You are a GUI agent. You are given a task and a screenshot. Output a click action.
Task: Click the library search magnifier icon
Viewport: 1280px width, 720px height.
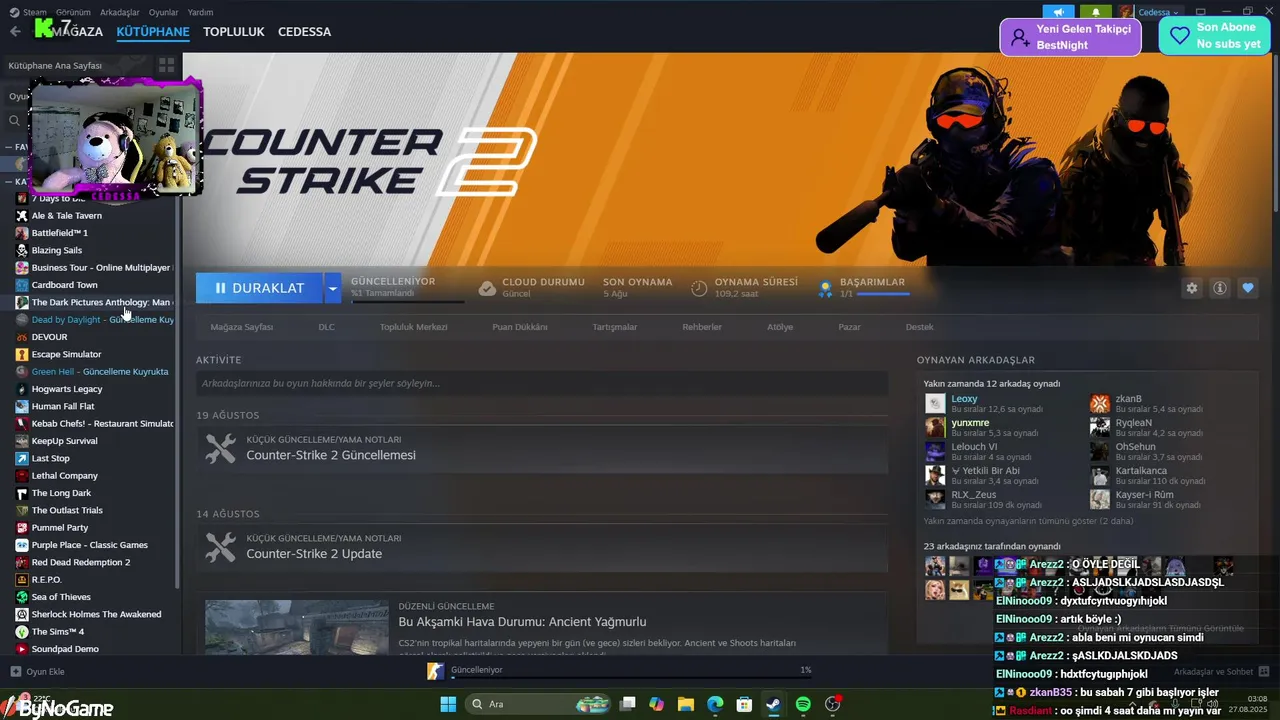[15, 121]
